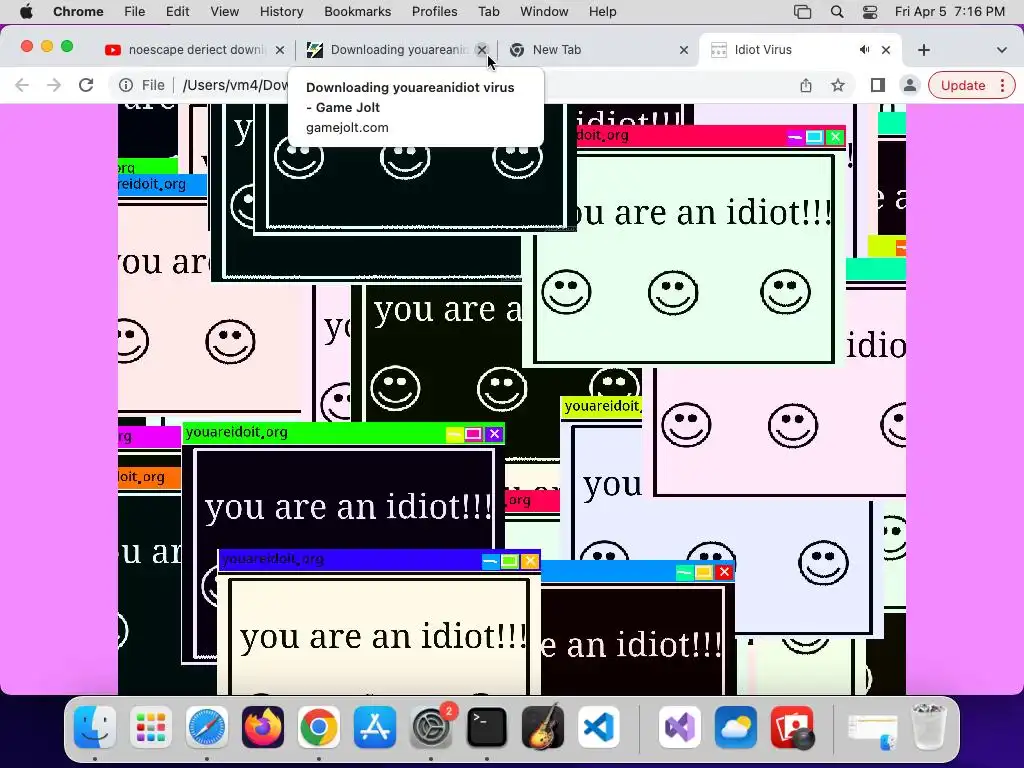Close the red-titled idiot popup
Viewport: 1024px width, 768px height.
tap(835, 137)
